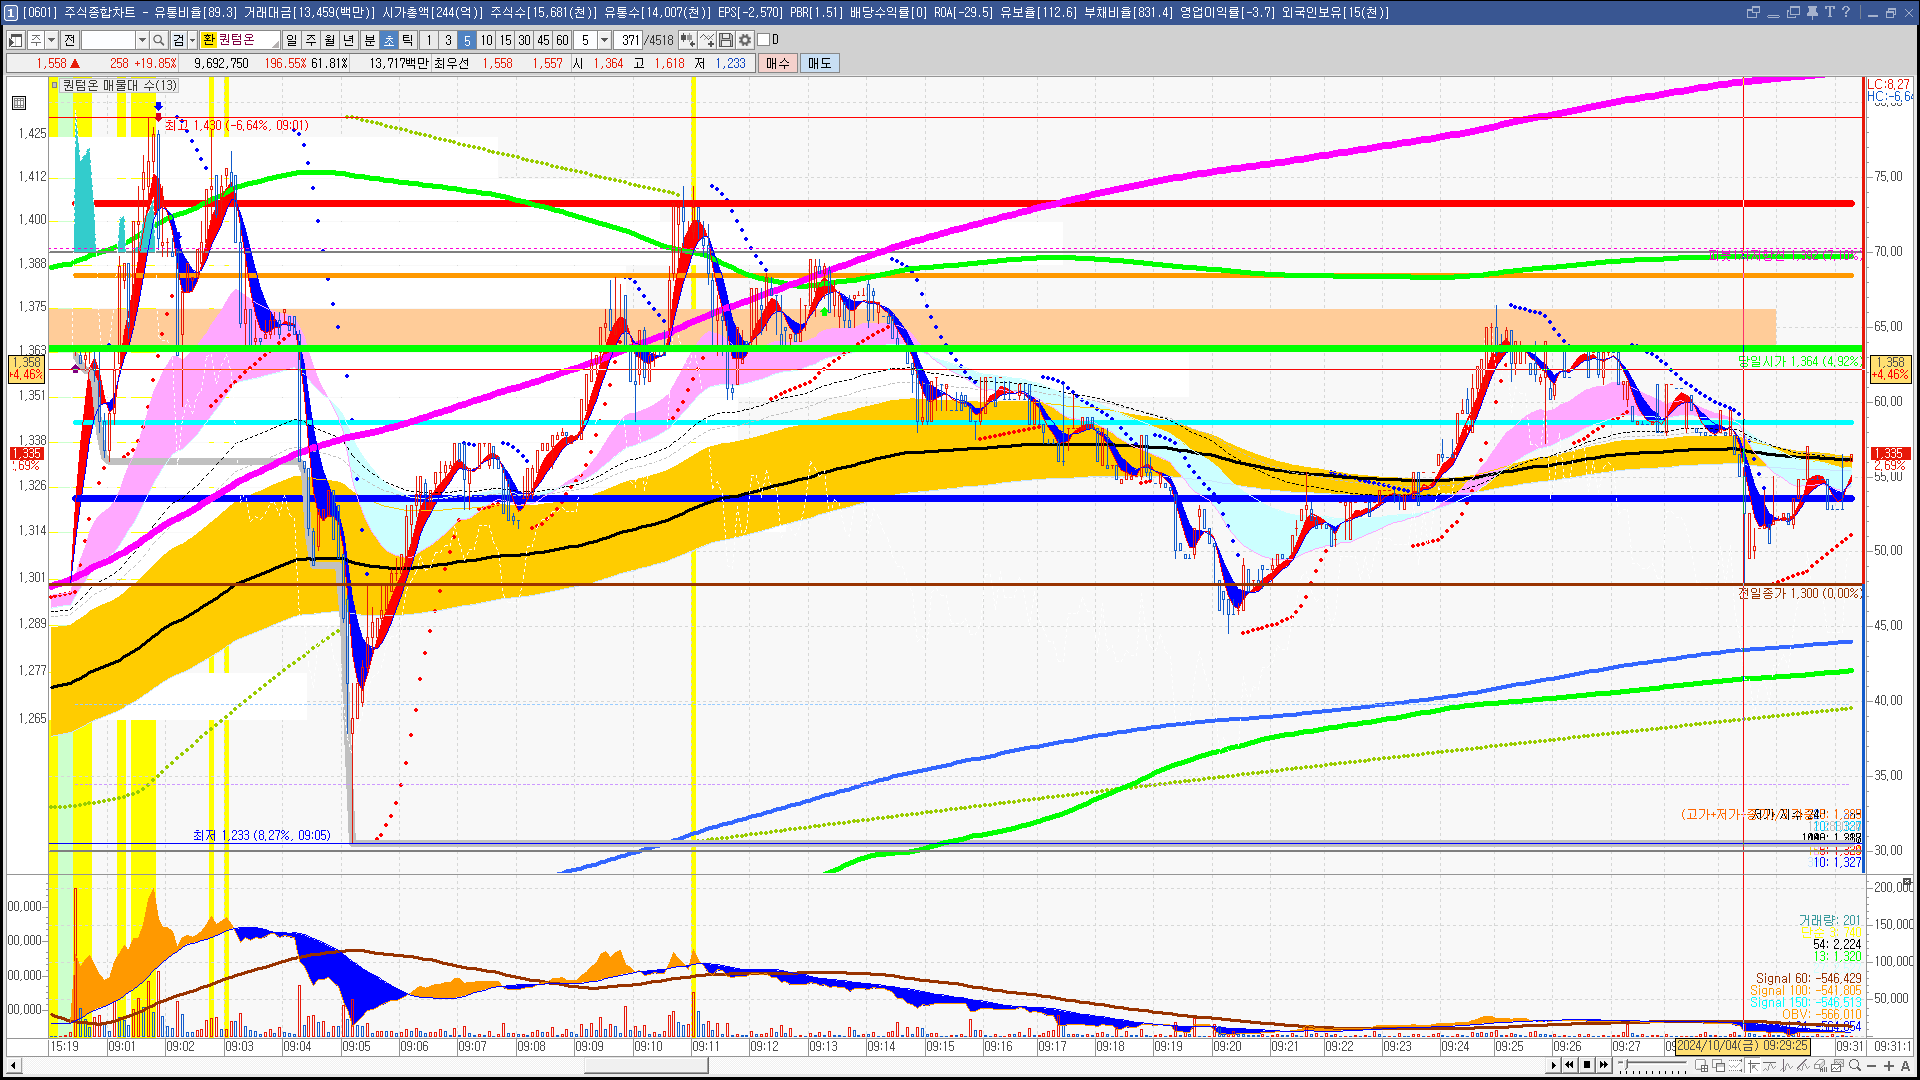Screen dimensions: 1920x1080
Task: Click the add indicator candlestick icon
Action: pos(688,40)
